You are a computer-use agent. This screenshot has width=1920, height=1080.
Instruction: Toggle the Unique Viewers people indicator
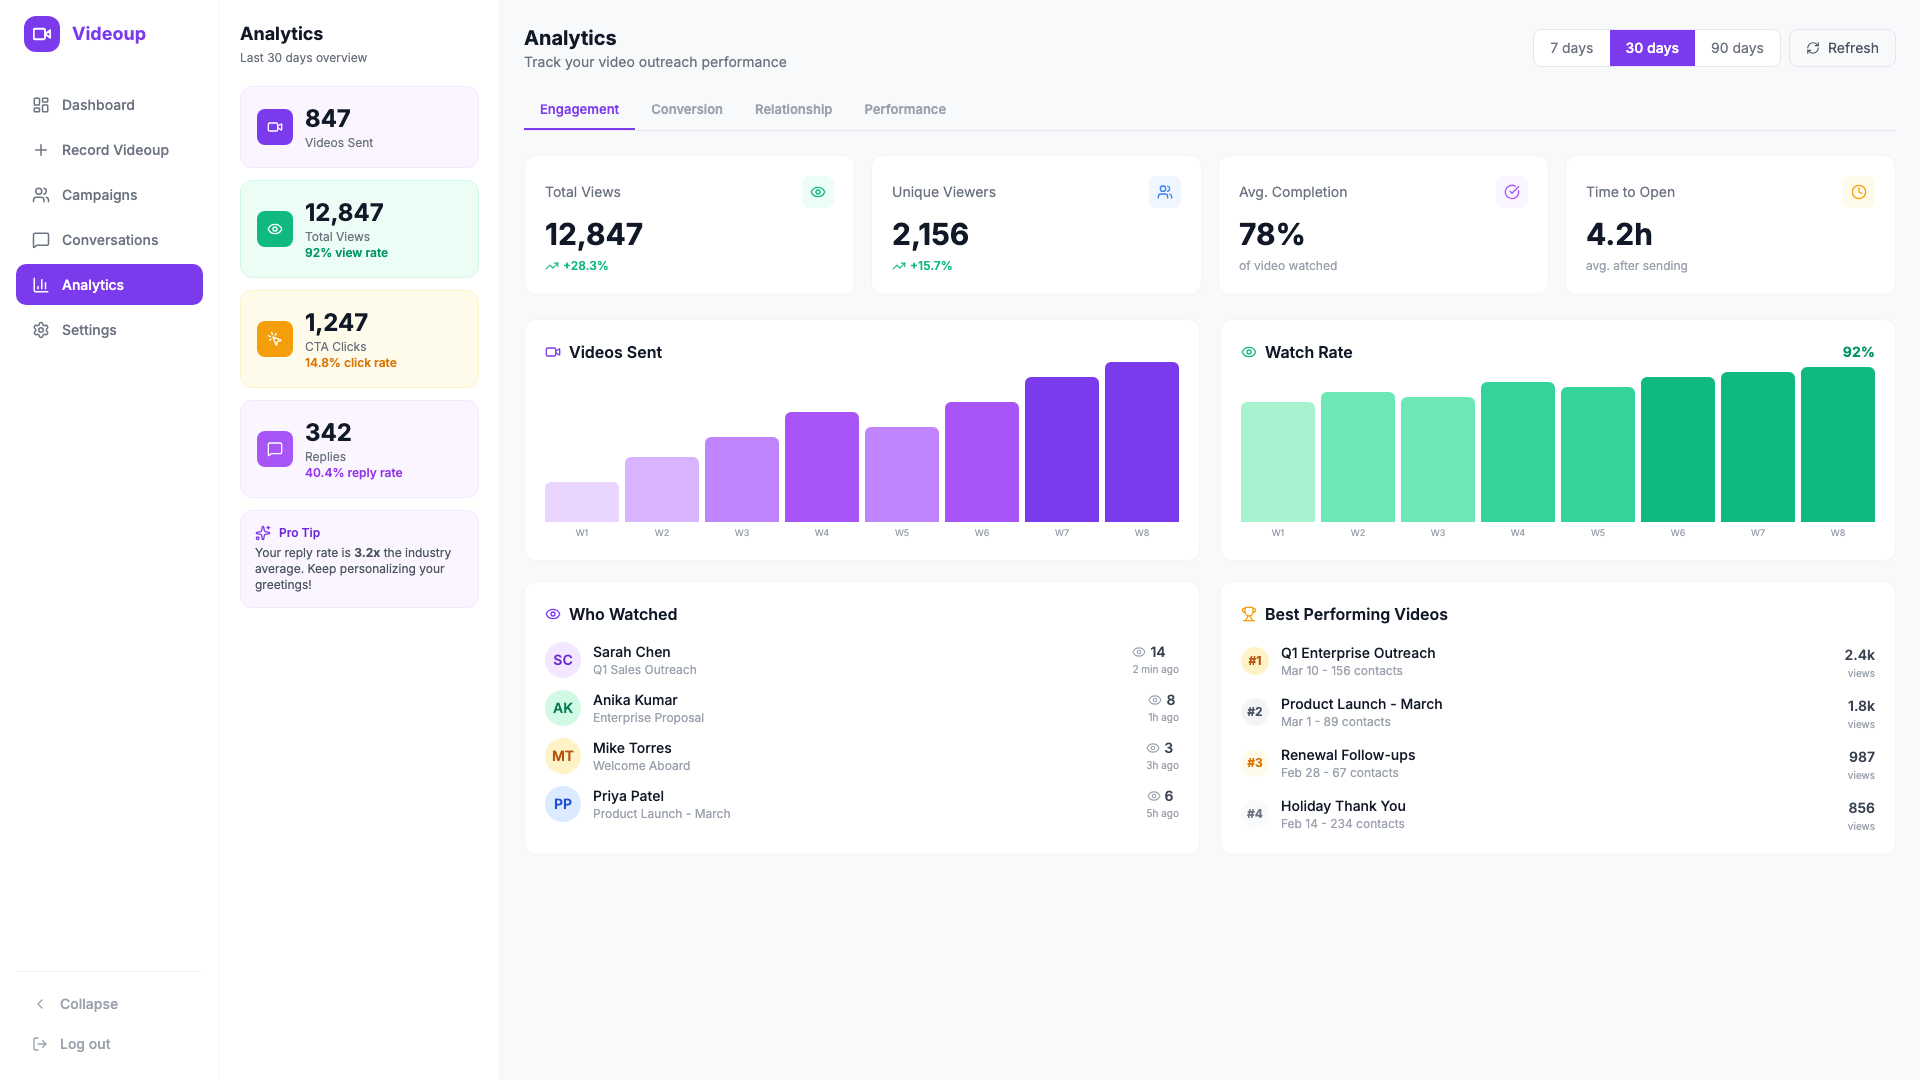tap(1164, 191)
